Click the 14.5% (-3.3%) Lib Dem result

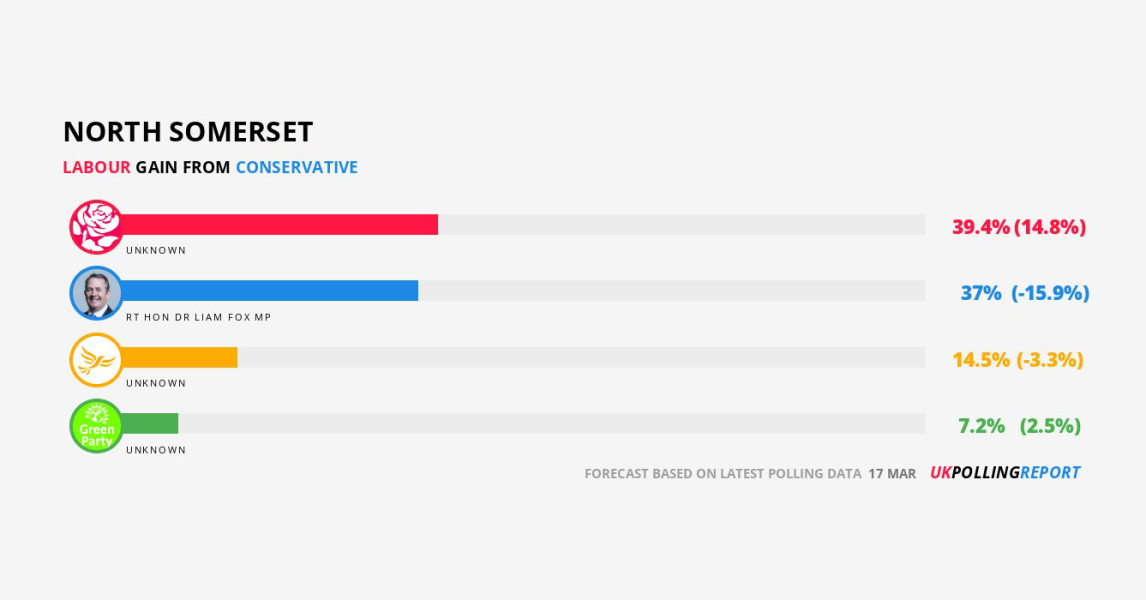[1017, 360]
